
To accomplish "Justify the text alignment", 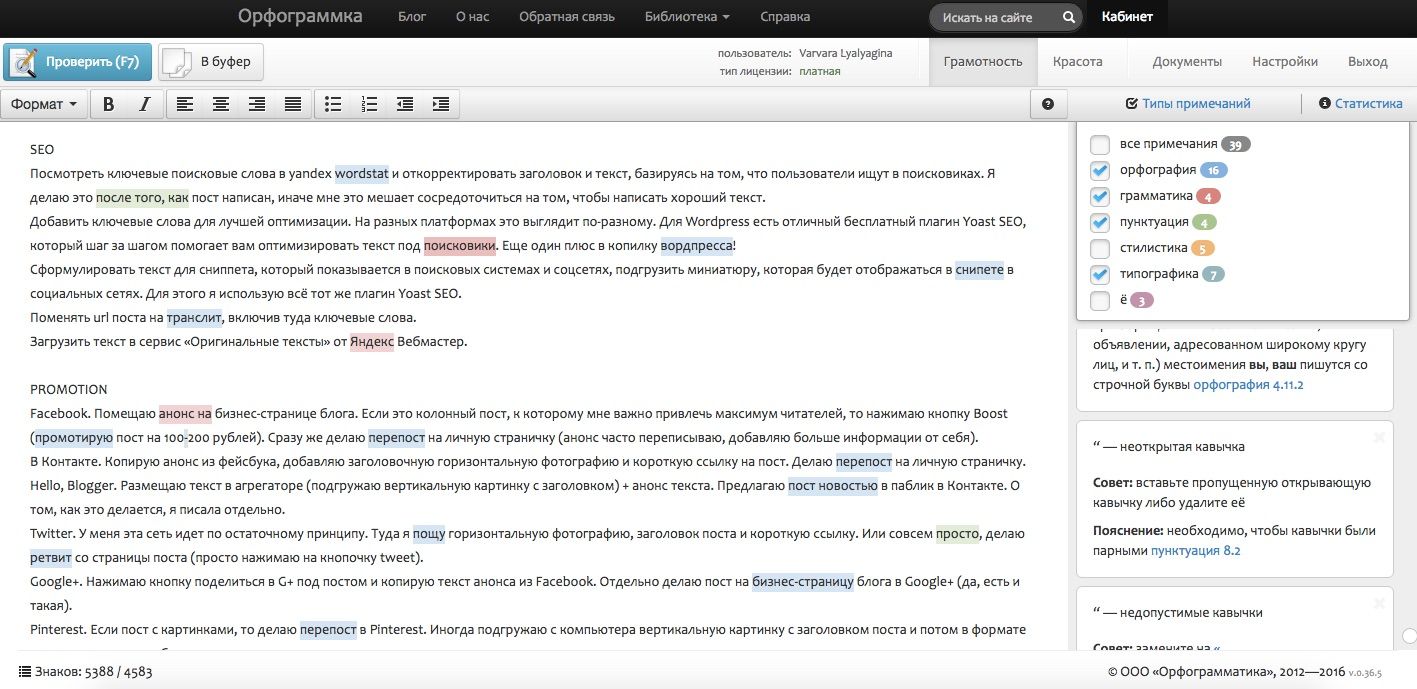I will tap(292, 104).
